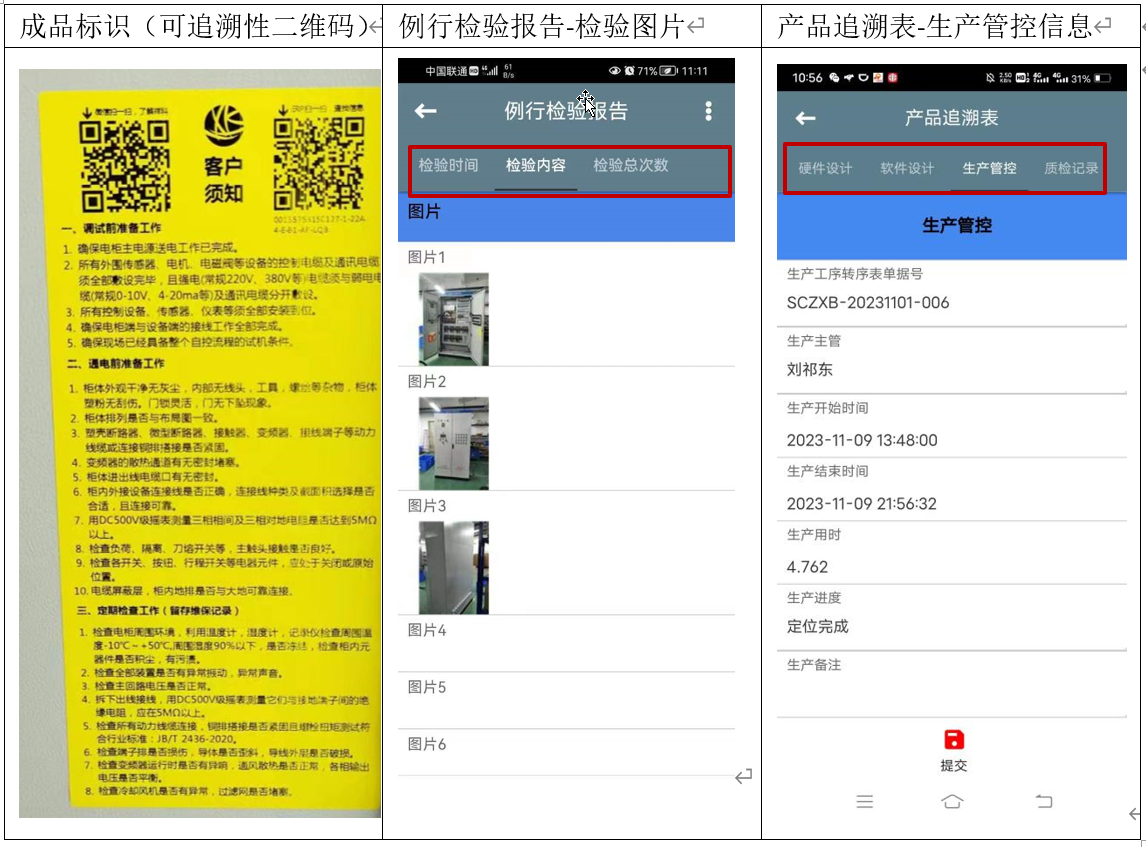
Task: Tap back arrow in 产品追溯表 header
Action: (x=805, y=118)
